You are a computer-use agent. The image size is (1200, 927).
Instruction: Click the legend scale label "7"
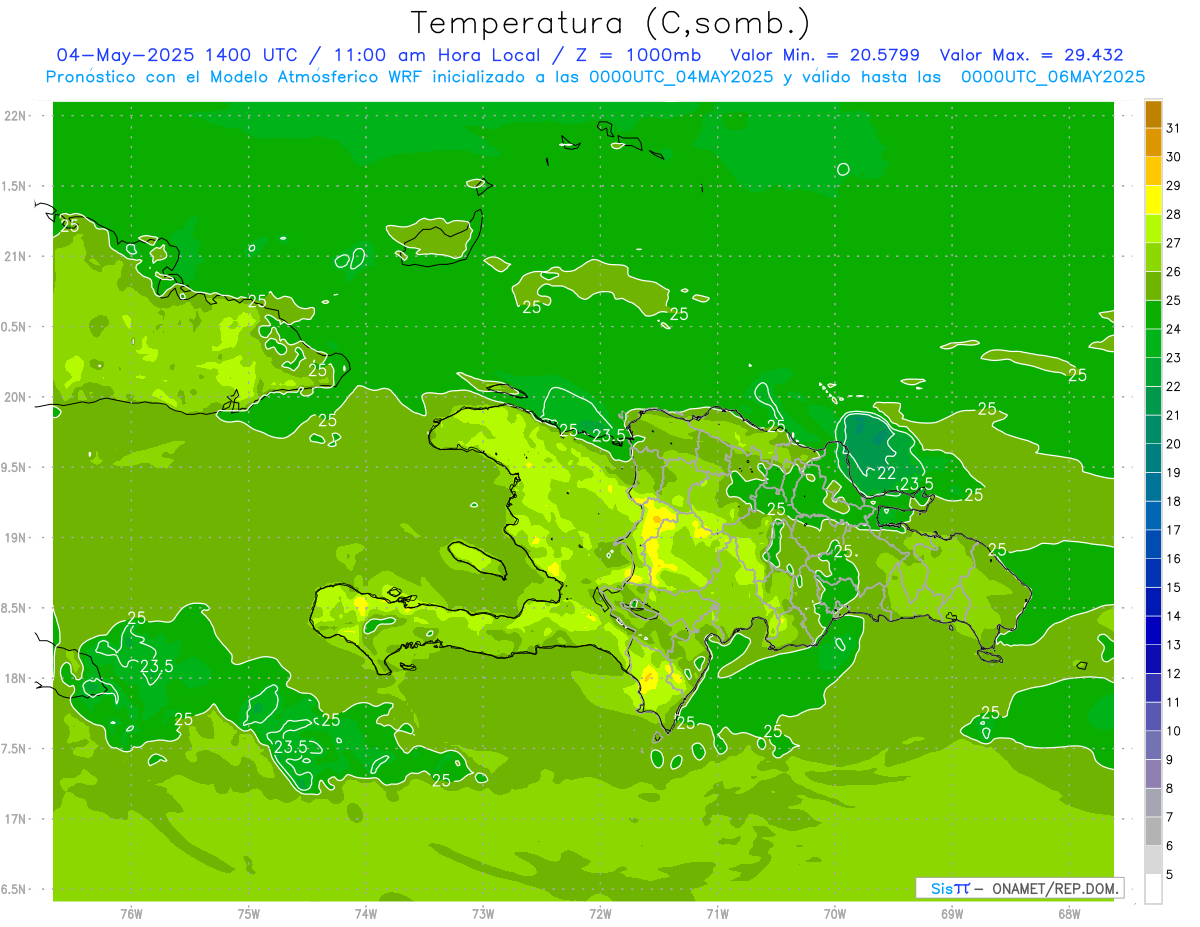(1170, 817)
